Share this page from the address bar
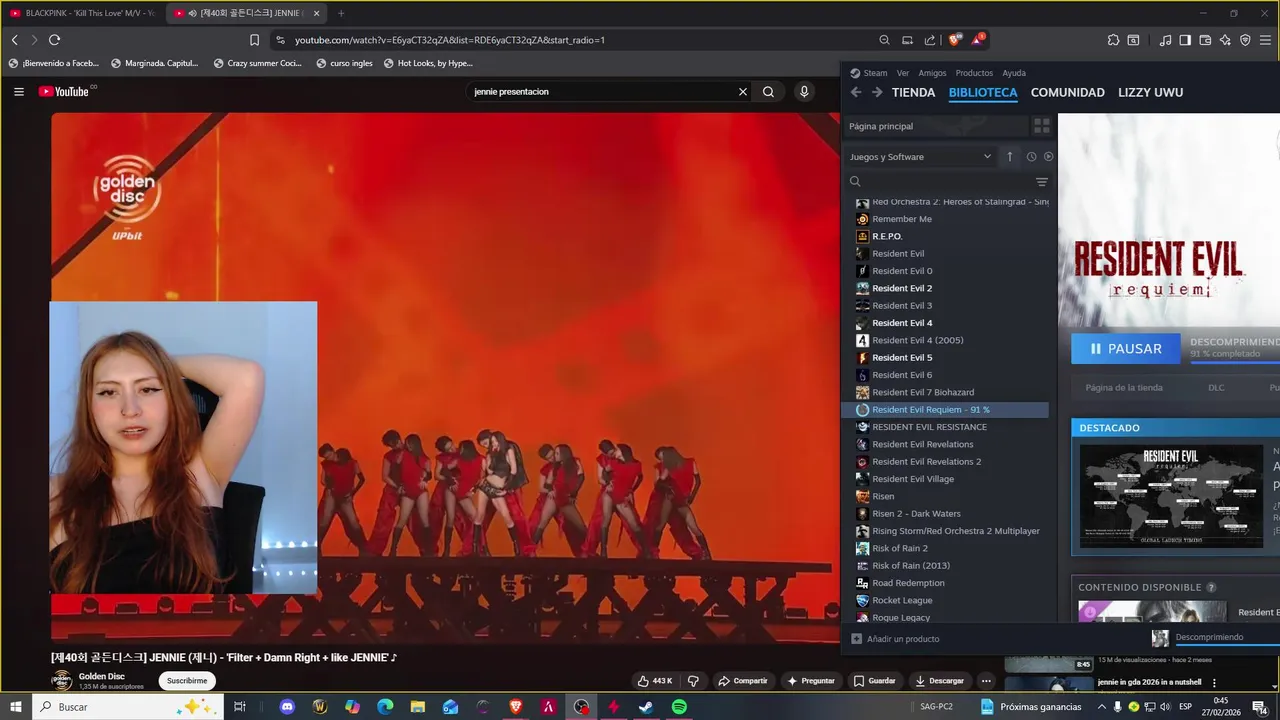 coord(930,40)
